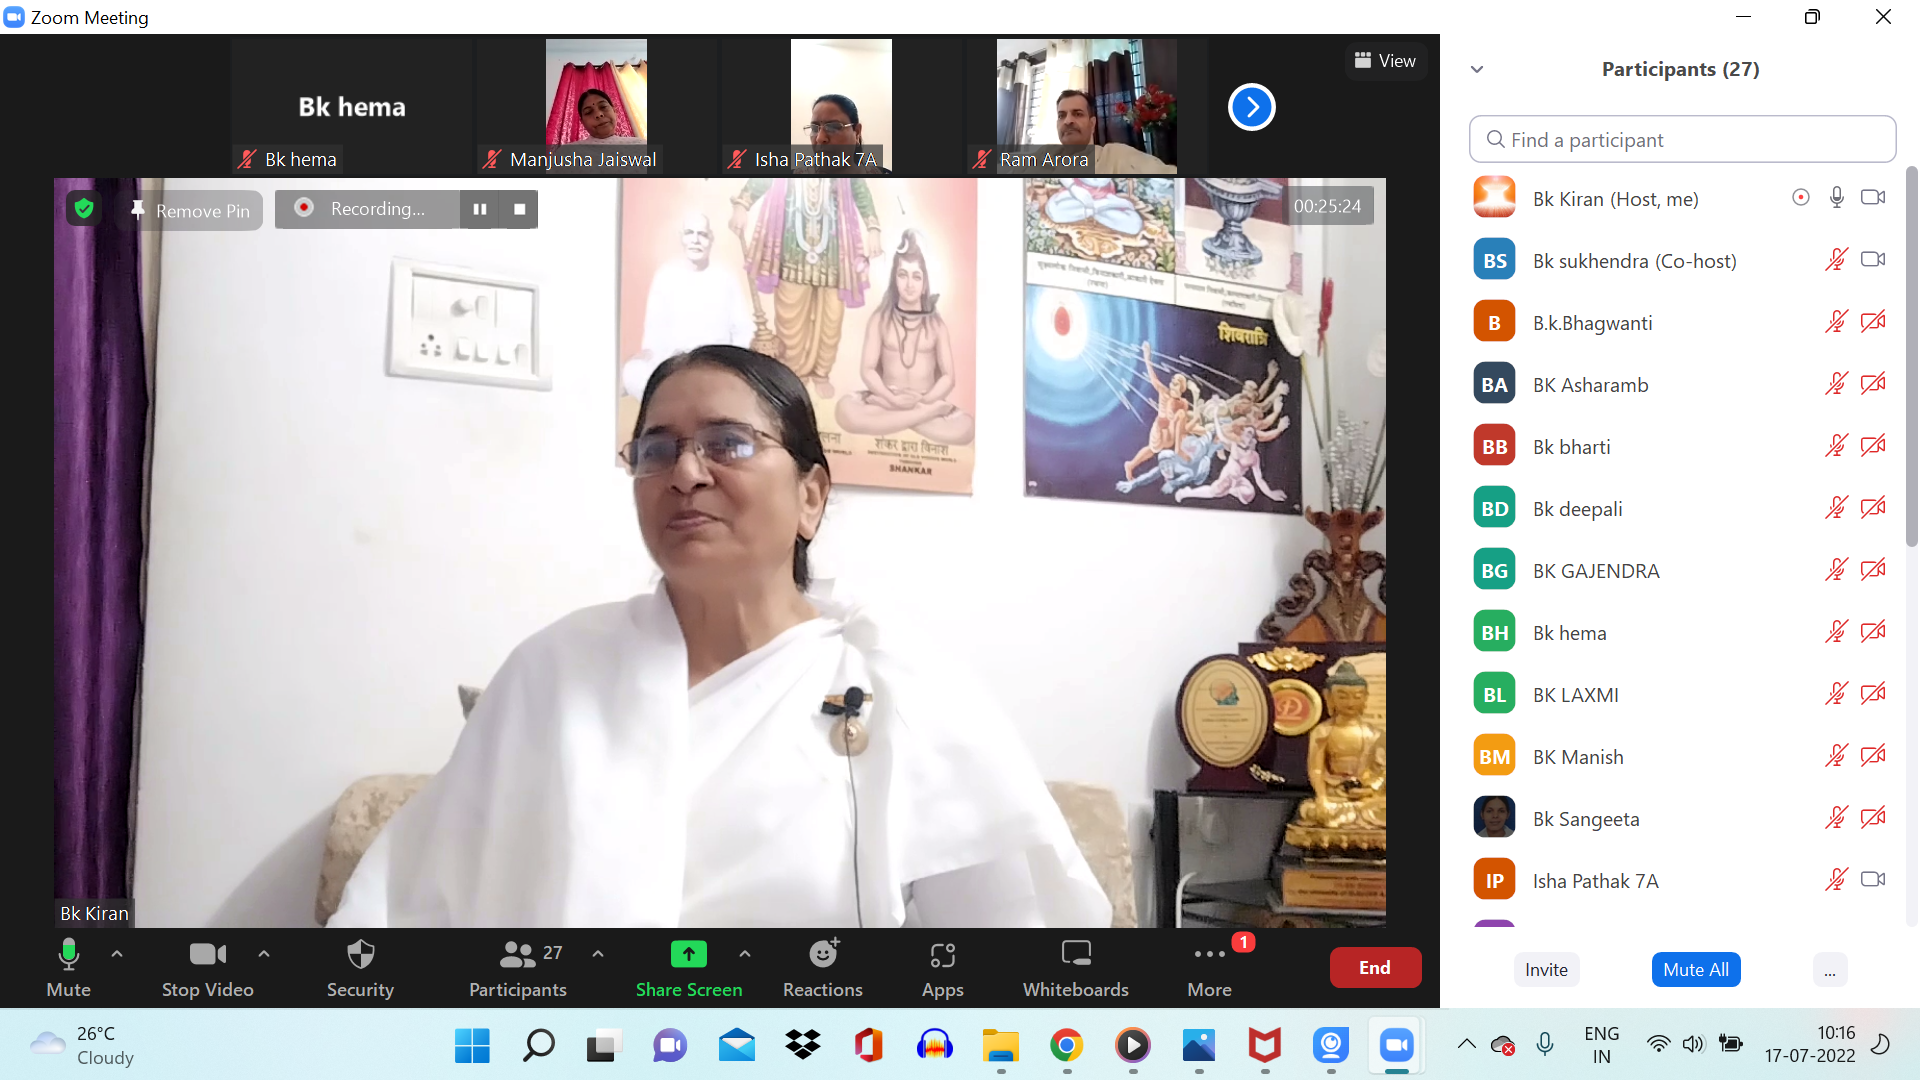Screen dimensions: 1920x1080
Task: Show next gallery thumbnails with blue arrow
Action: [x=1252, y=107]
